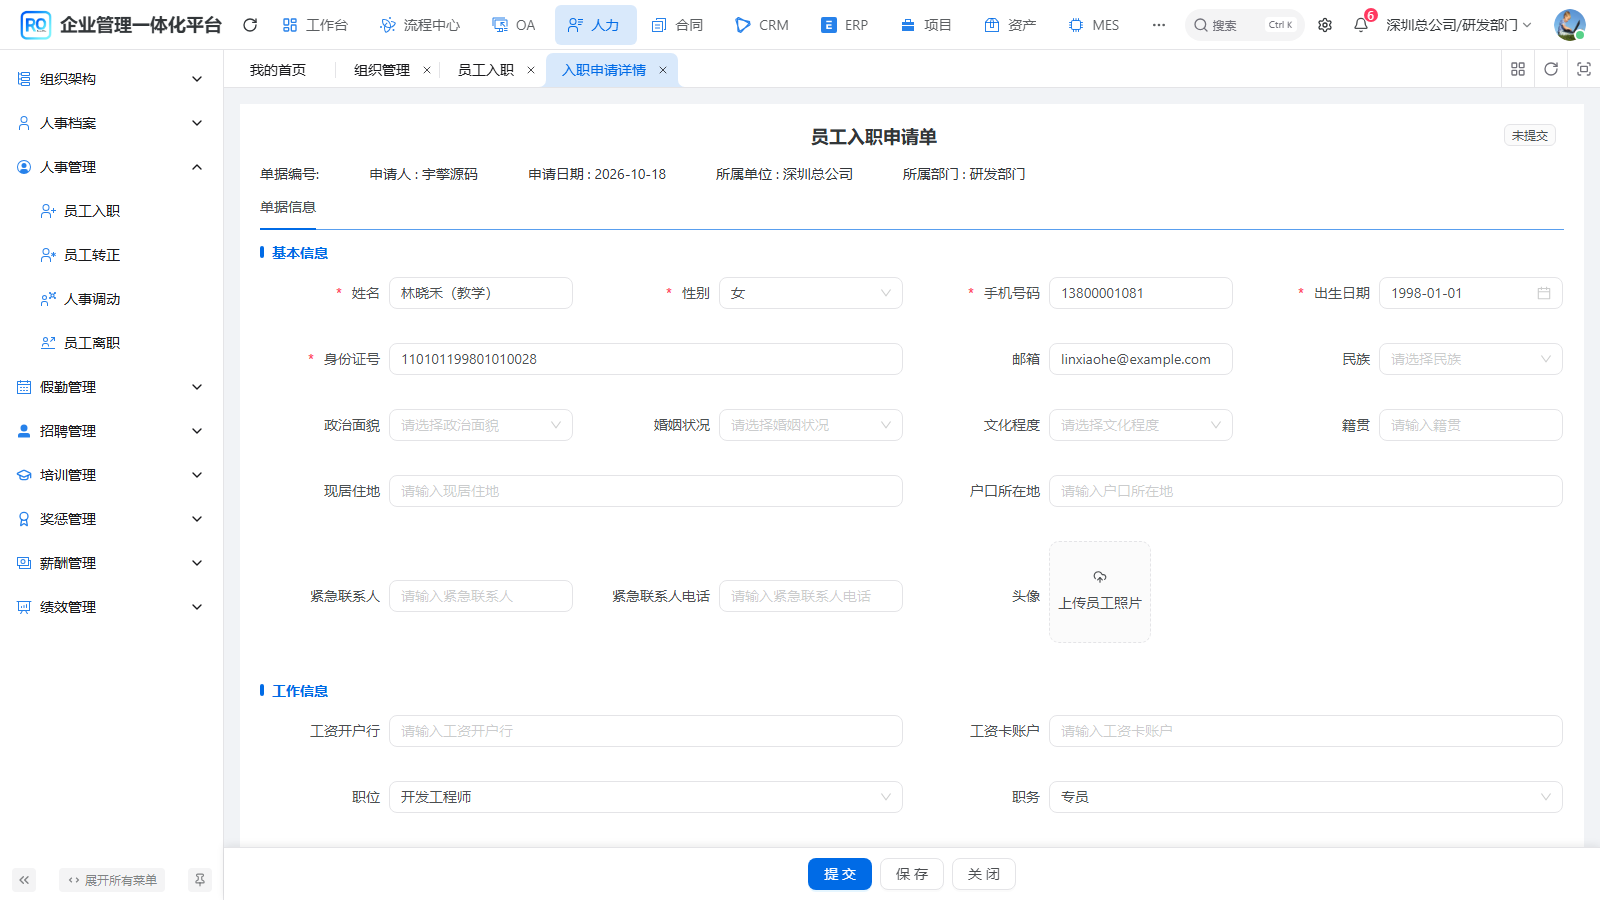Click the refresh icon beside the platform title
The height and width of the screenshot is (900, 1600).
[250, 25]
